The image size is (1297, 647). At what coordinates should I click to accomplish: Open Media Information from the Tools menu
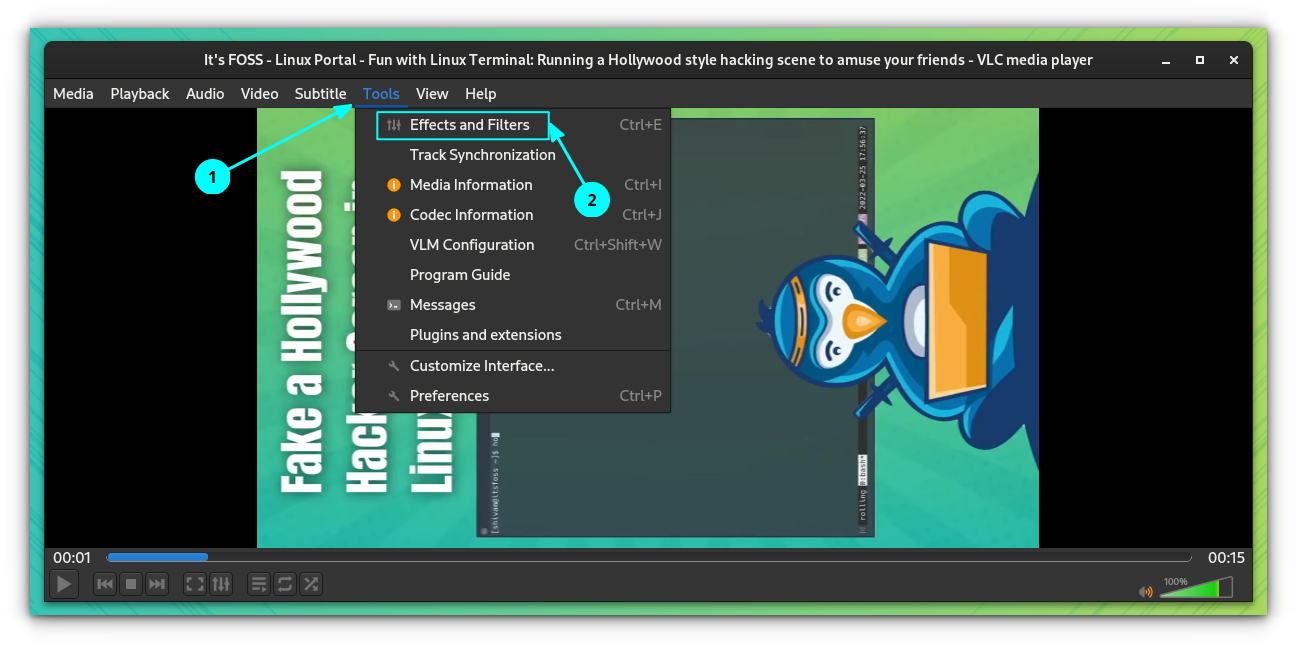point(471,184)
